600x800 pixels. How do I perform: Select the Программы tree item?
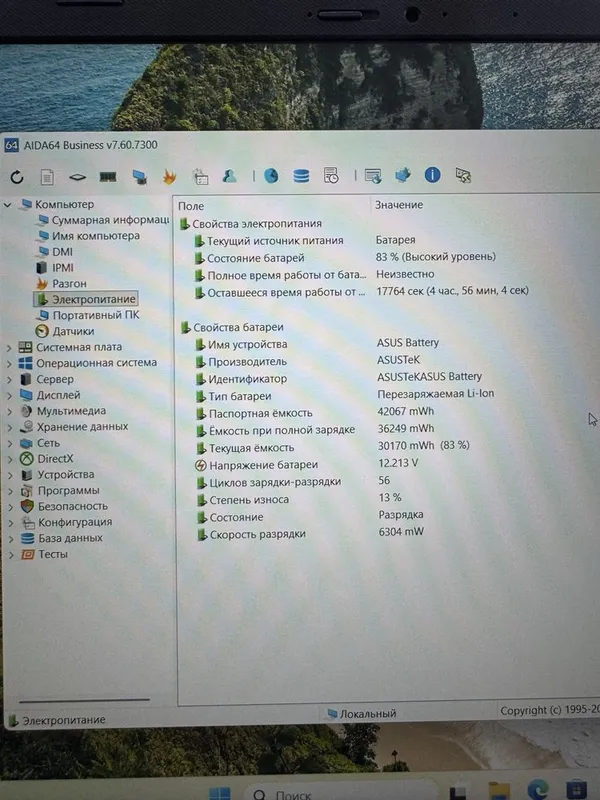[60, 490]
